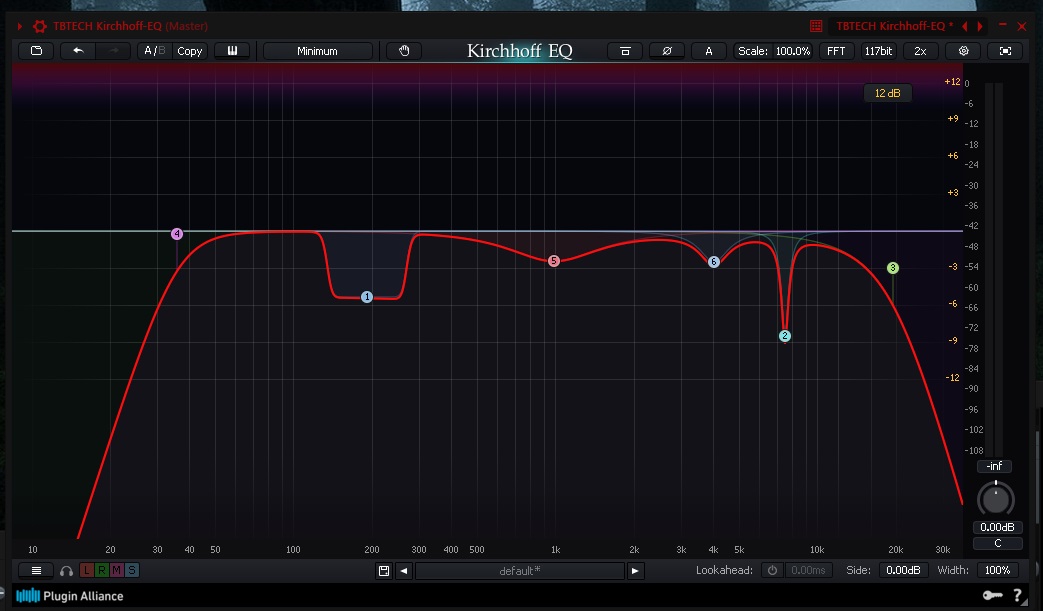Select EQ band node 4 high-pass
This screenshot has width=1043, height=611.
pos(176,233)
